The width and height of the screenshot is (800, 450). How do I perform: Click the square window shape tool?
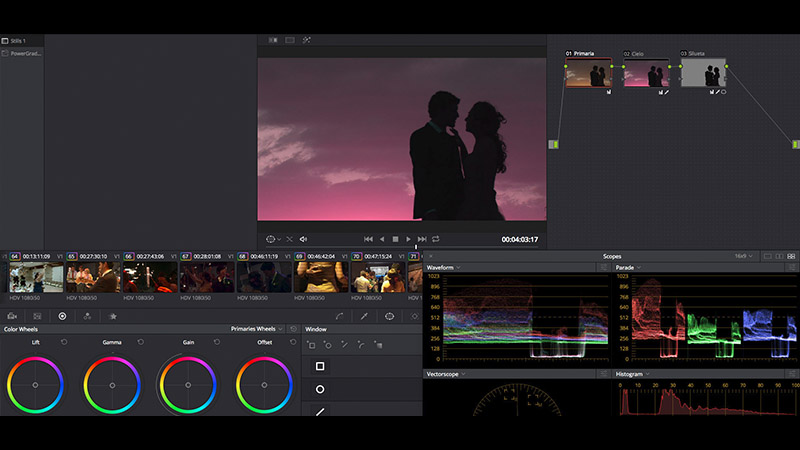click(x=320, y=366)
